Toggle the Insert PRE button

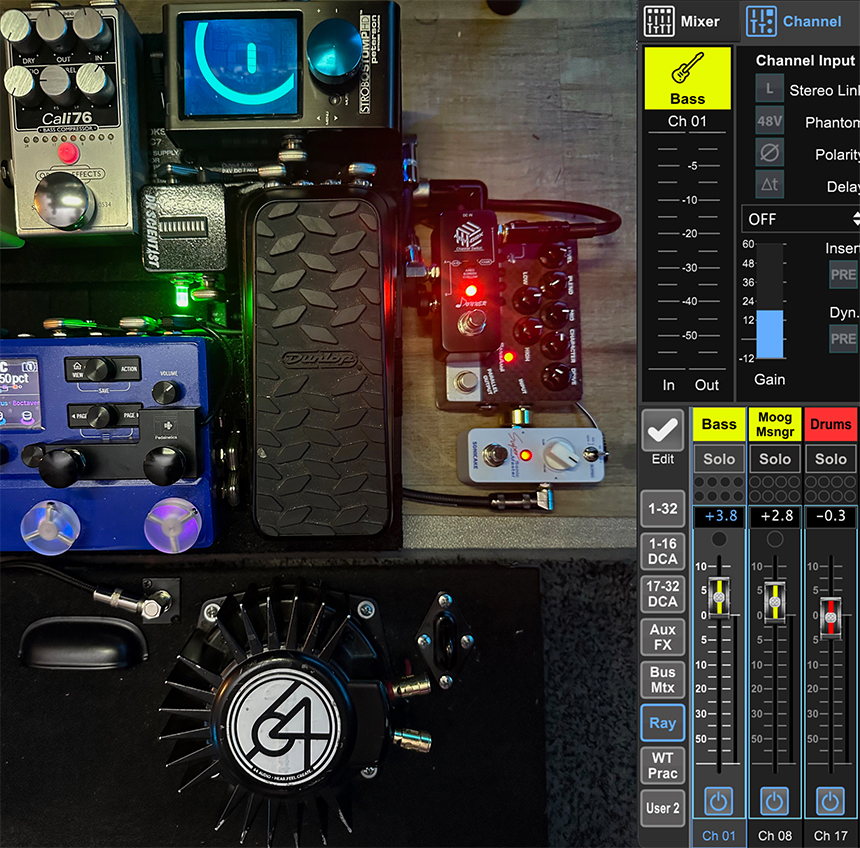click(x=843, y=275)
